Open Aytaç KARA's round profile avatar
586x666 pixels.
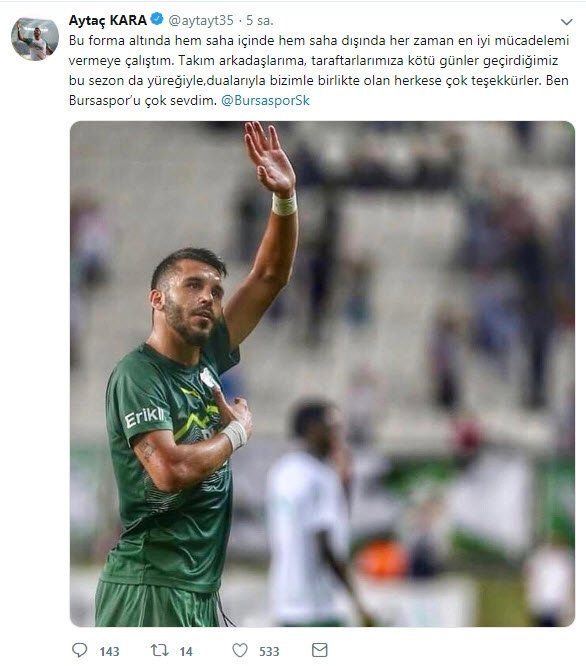(35, 39)
